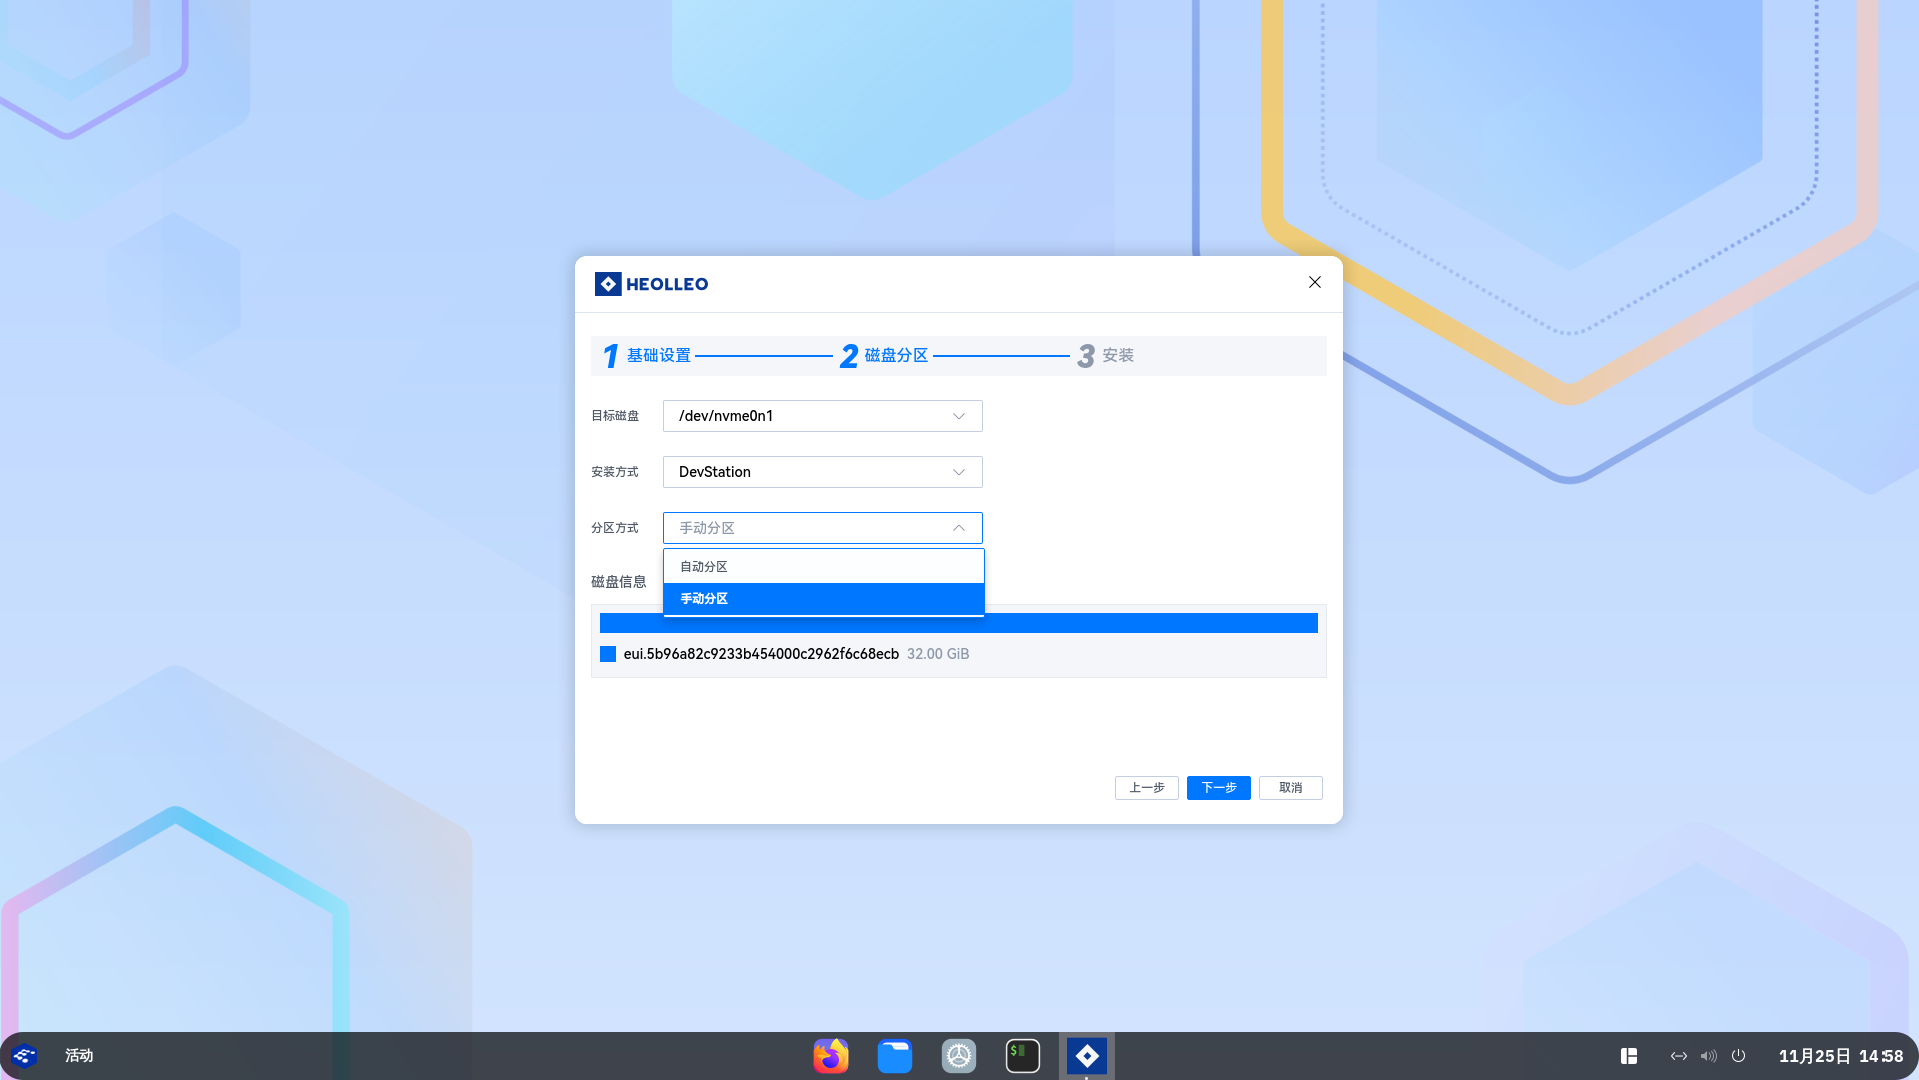Select the 手动分区 option

pyautogui.click(x=824, y=599)
